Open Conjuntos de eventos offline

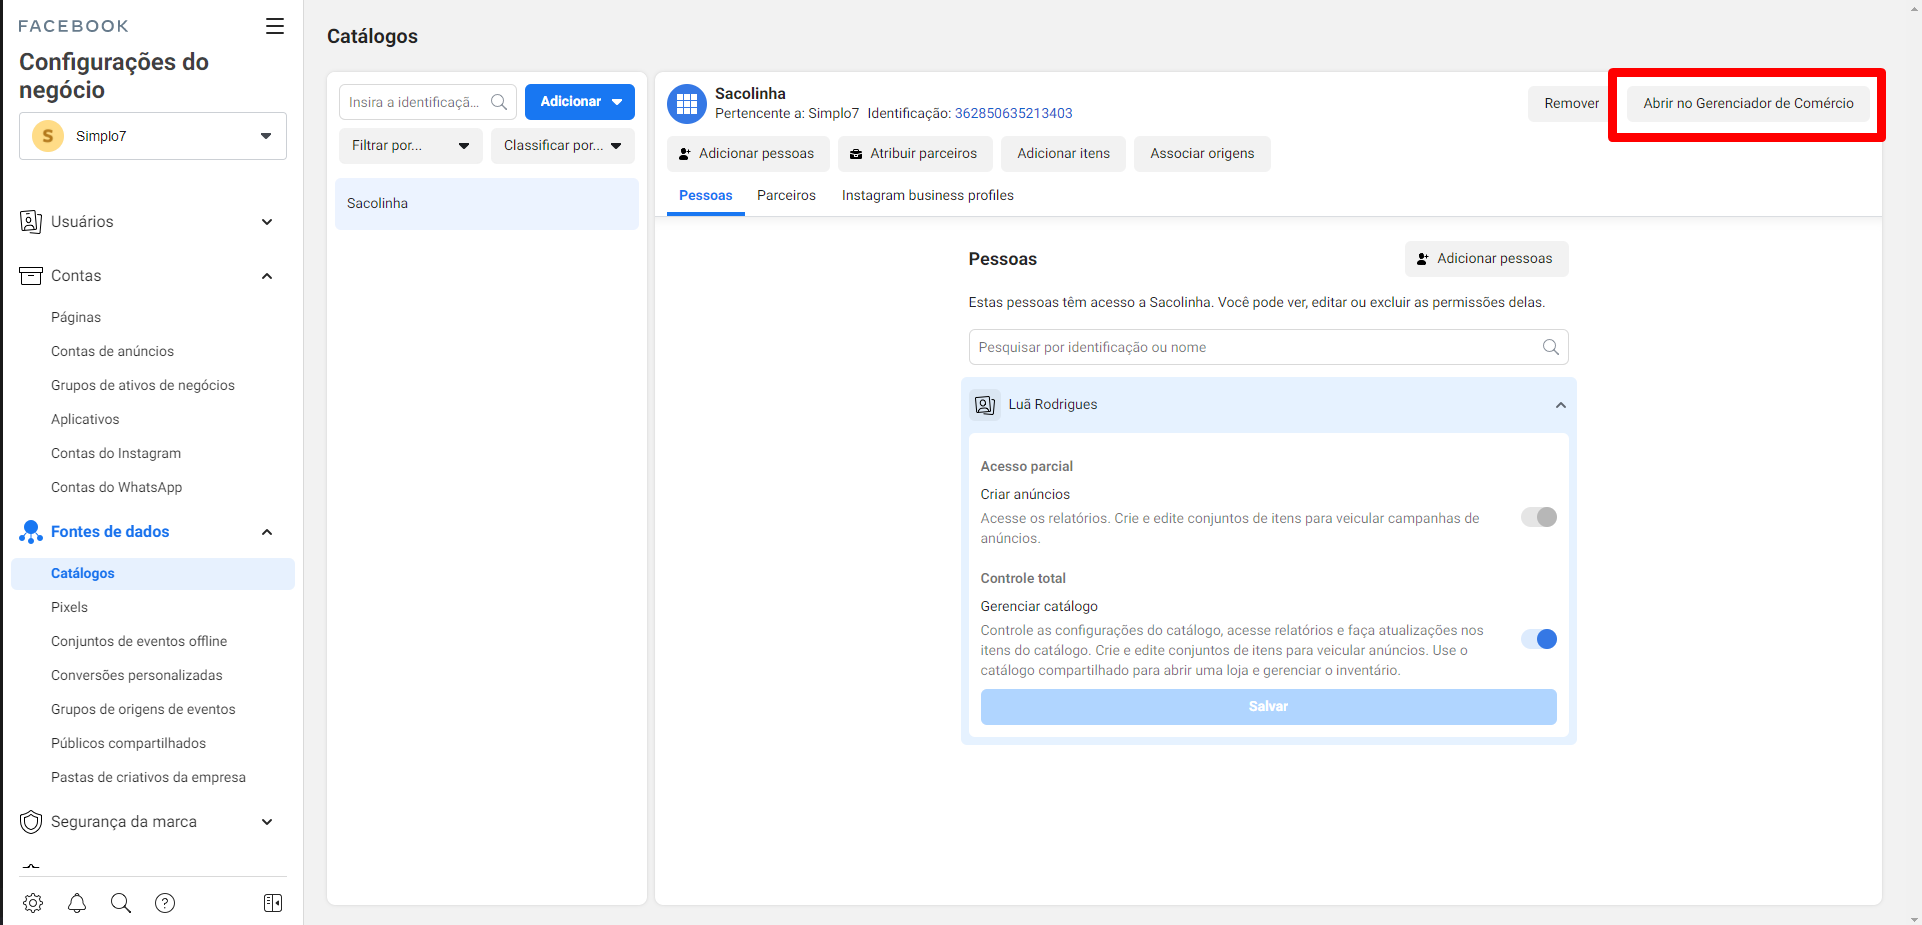pyautogui.click(x=139, y=642)
